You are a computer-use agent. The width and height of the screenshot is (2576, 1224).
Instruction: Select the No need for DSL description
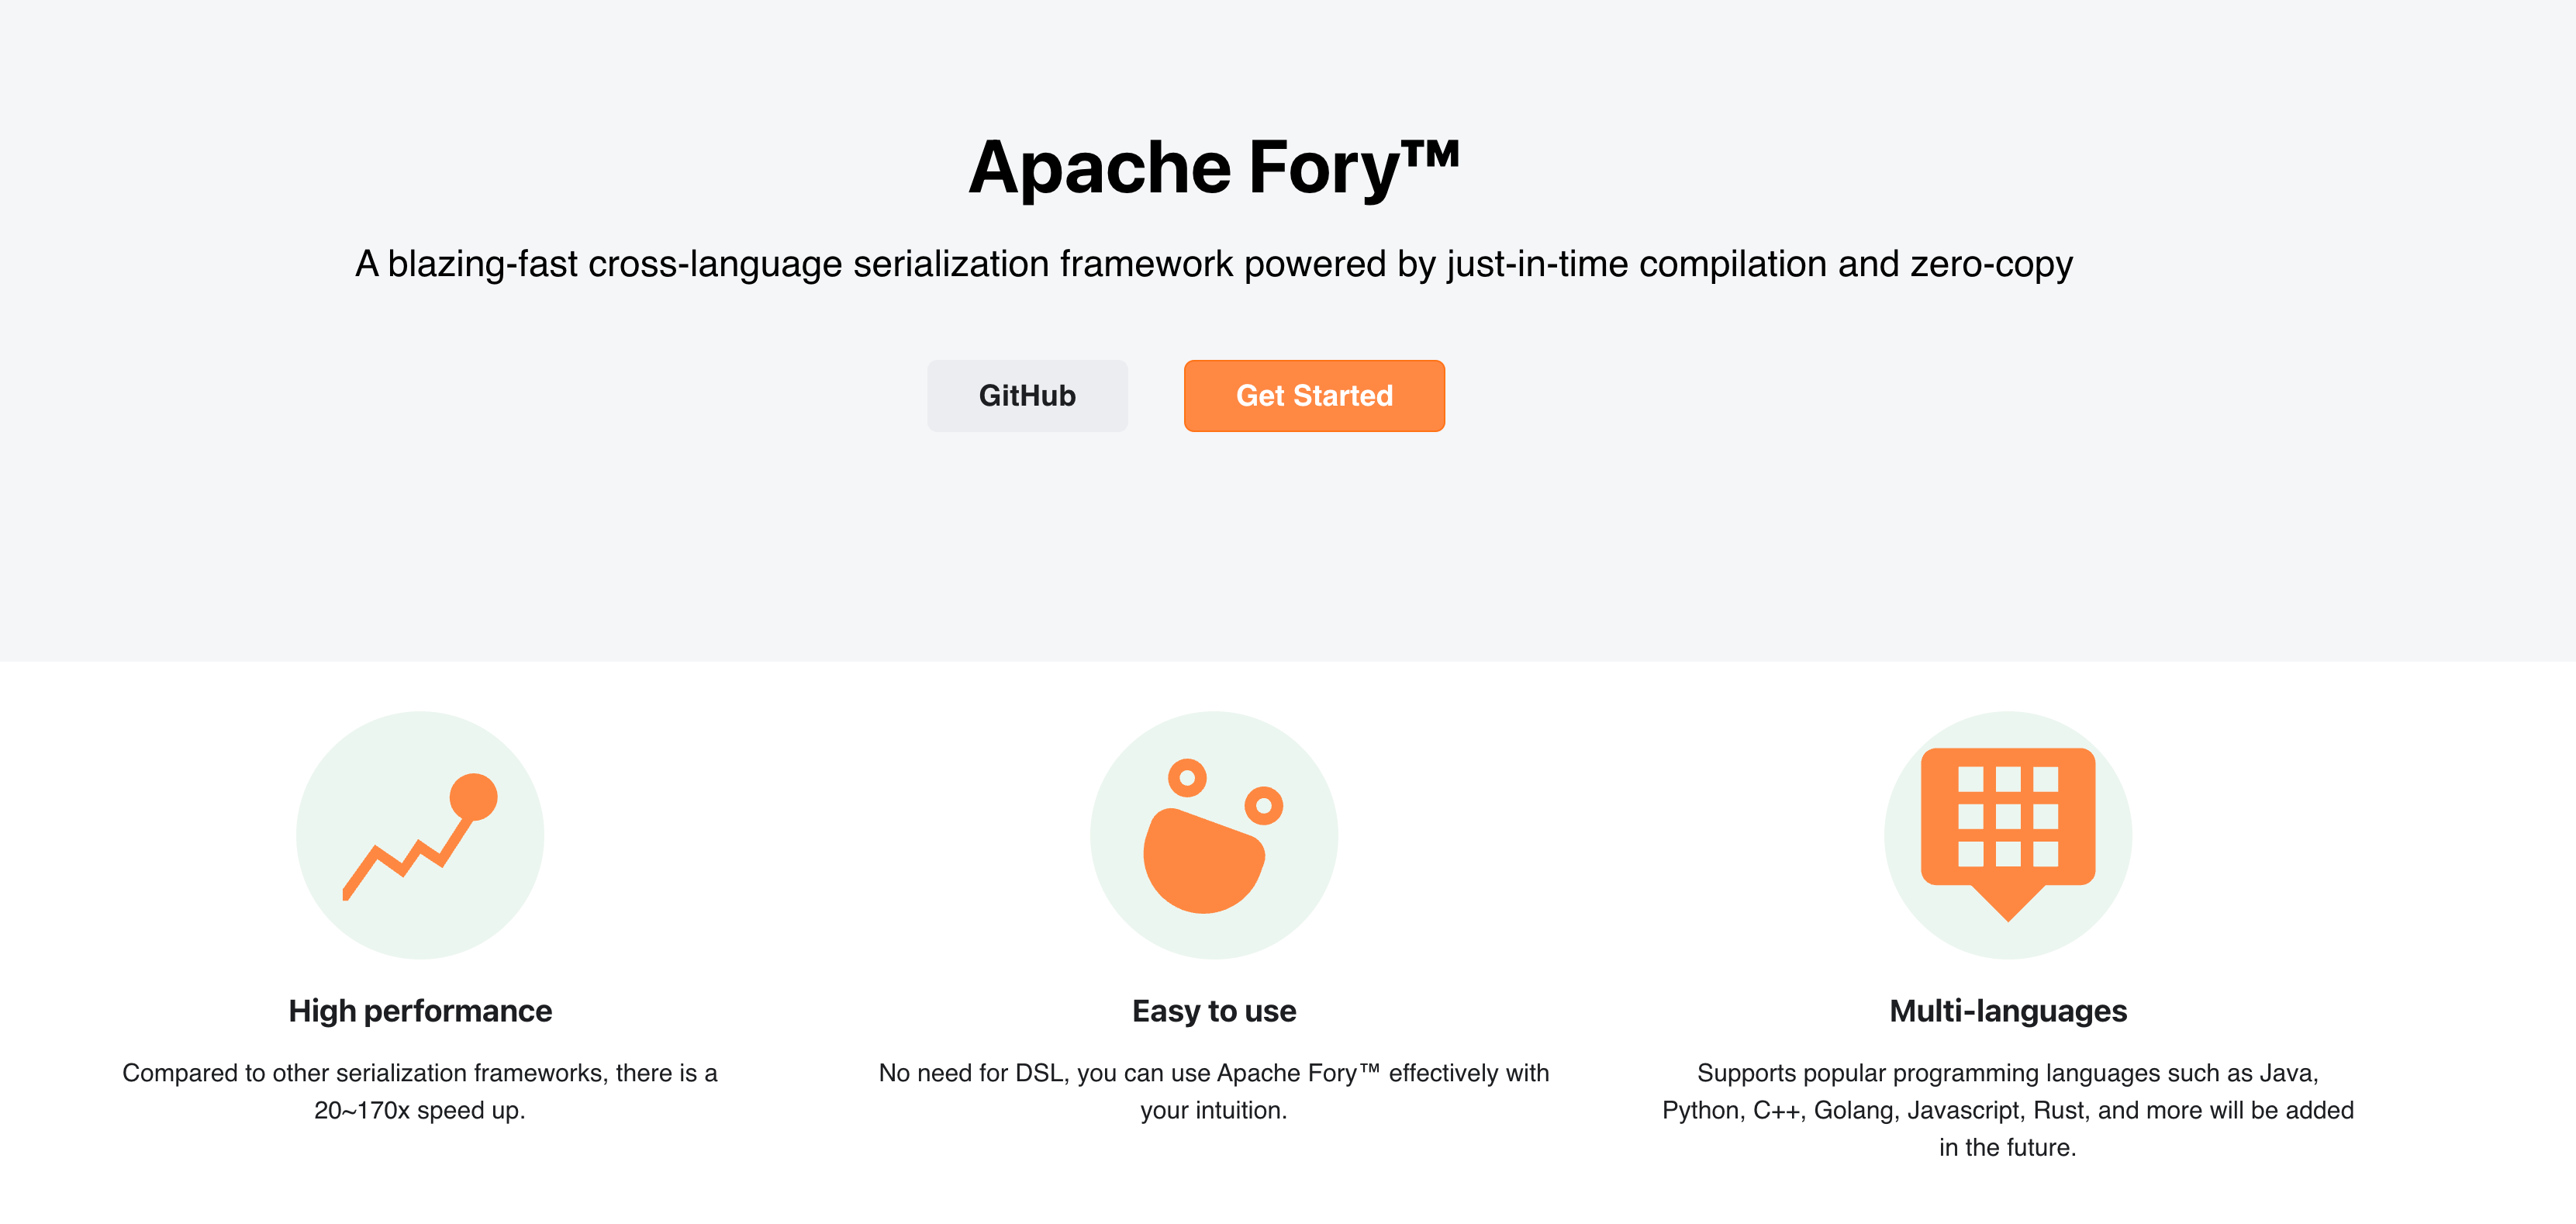click(x=1214, y=1091)
